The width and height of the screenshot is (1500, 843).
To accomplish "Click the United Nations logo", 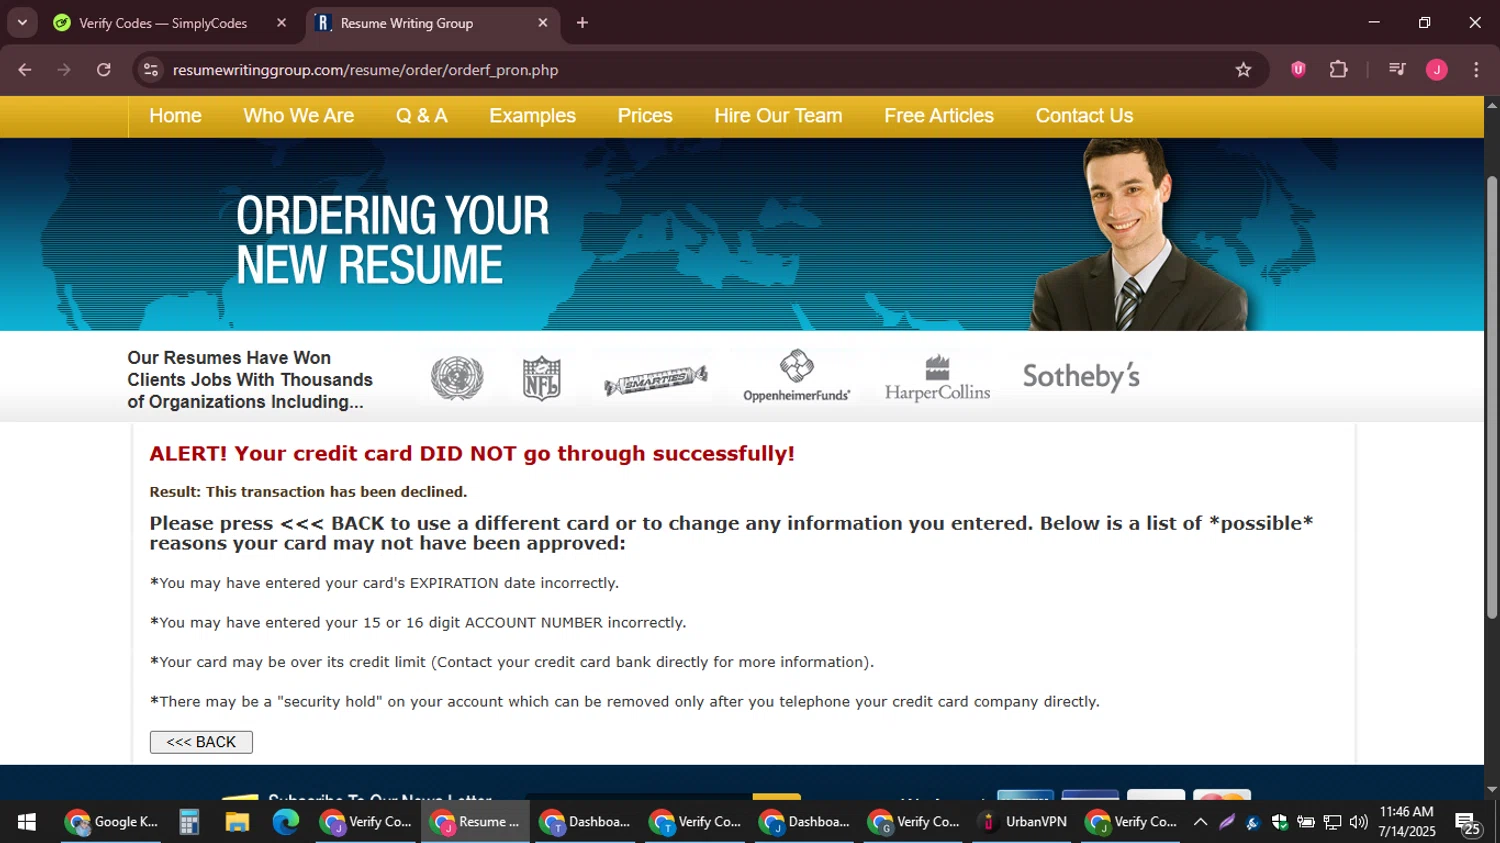I will point(457,378).
